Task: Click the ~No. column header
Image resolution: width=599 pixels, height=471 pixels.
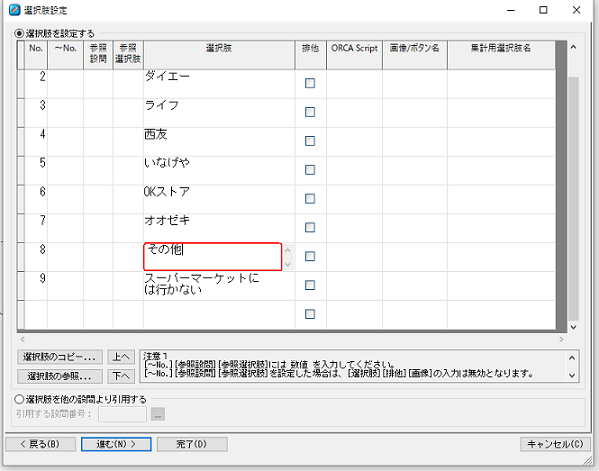Action: pos(66,55)
